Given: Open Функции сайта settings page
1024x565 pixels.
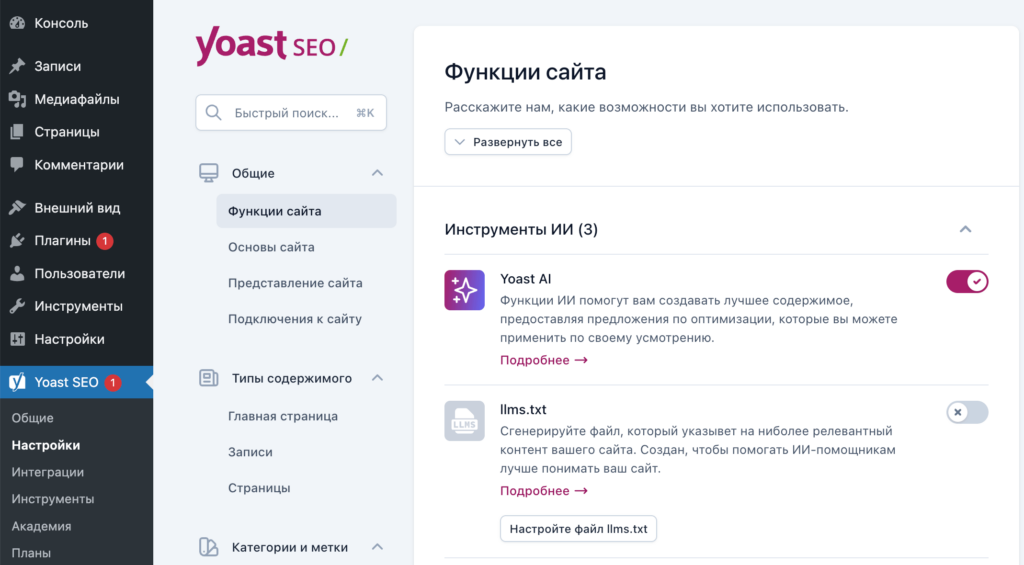Looking at the screenshot, I should point(306,211).
